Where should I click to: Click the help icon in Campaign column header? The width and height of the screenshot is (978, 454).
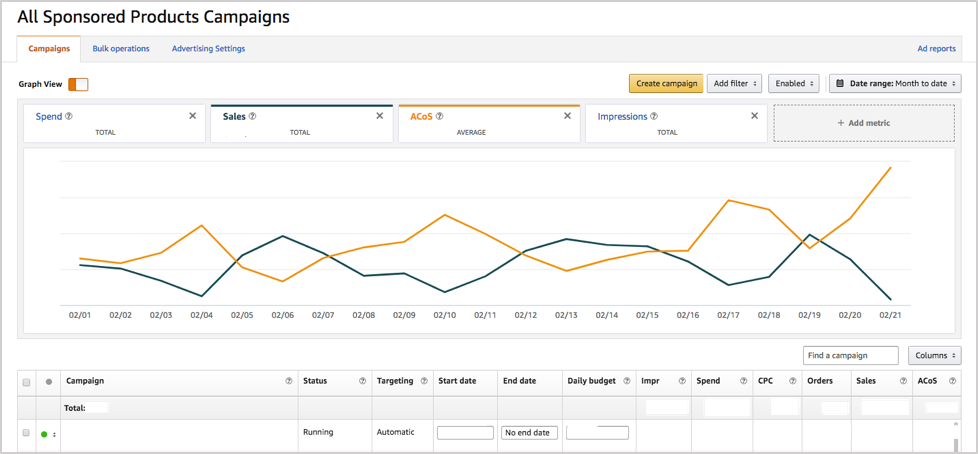tap(289, 381)
